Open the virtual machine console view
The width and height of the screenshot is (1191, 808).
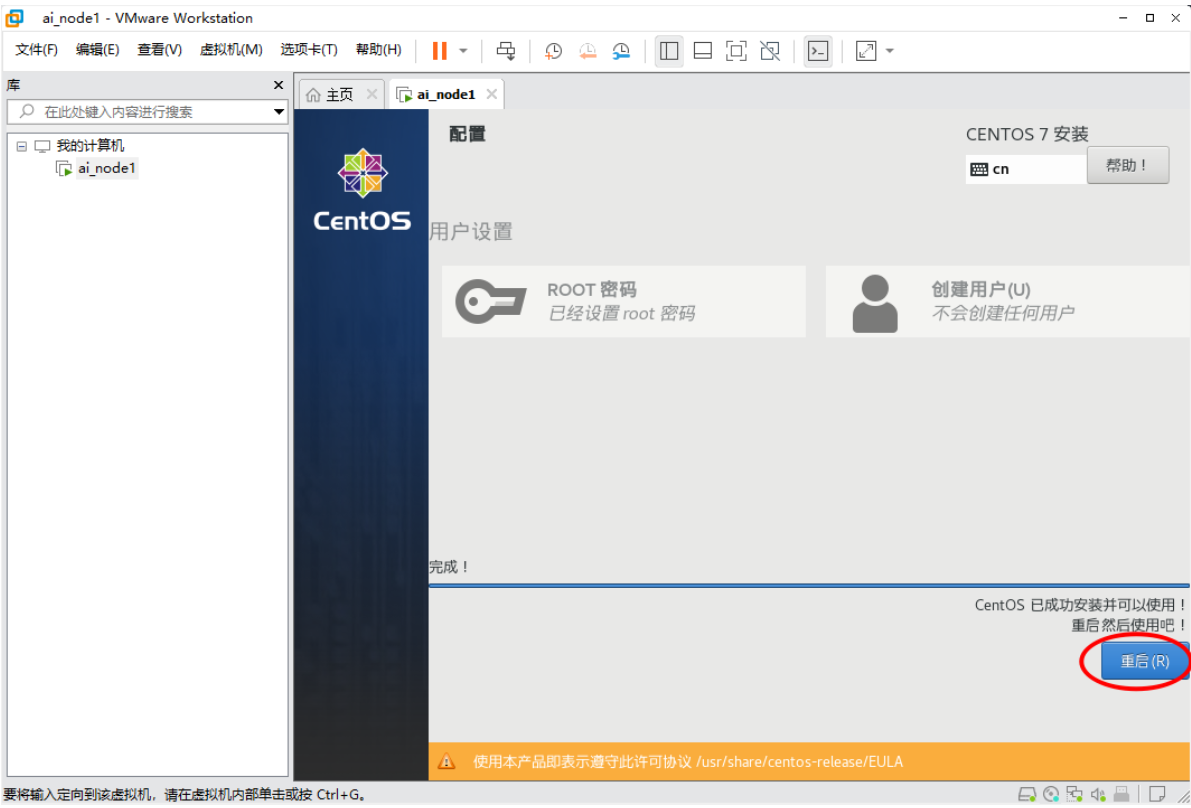818,50
